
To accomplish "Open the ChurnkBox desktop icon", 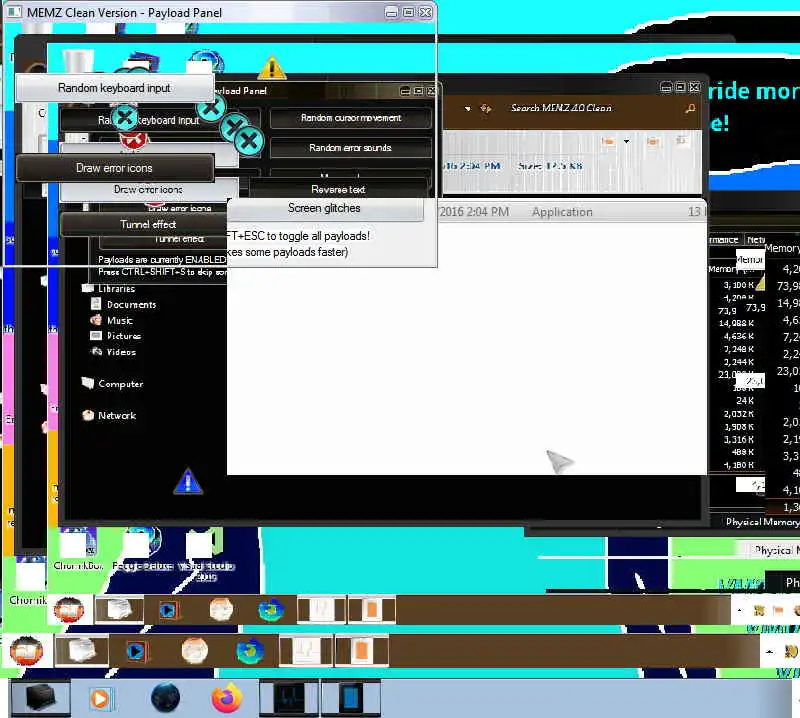I will (79, 550).
